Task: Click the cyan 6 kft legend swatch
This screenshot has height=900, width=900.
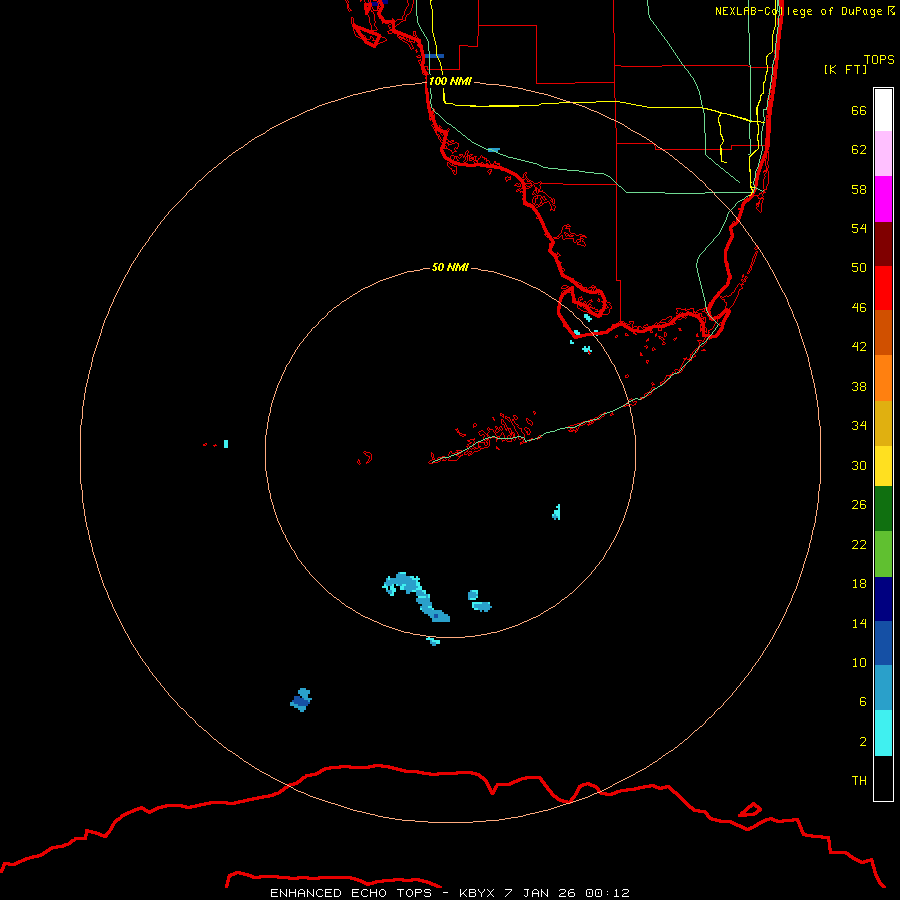Action: (883, 733)
